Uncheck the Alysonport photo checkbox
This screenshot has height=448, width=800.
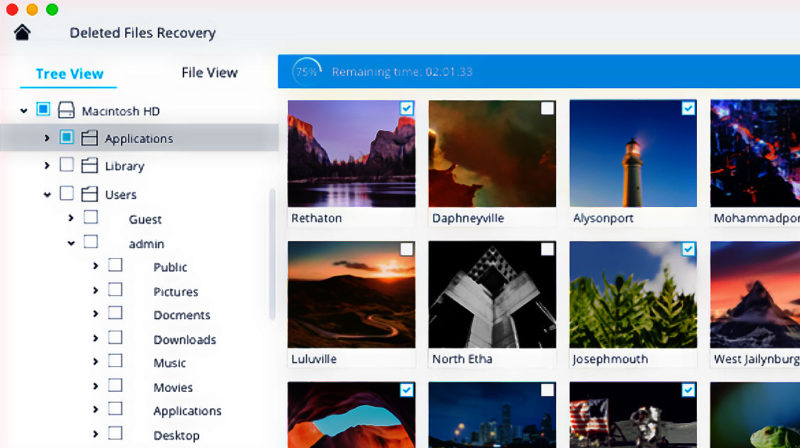point(688,108)
